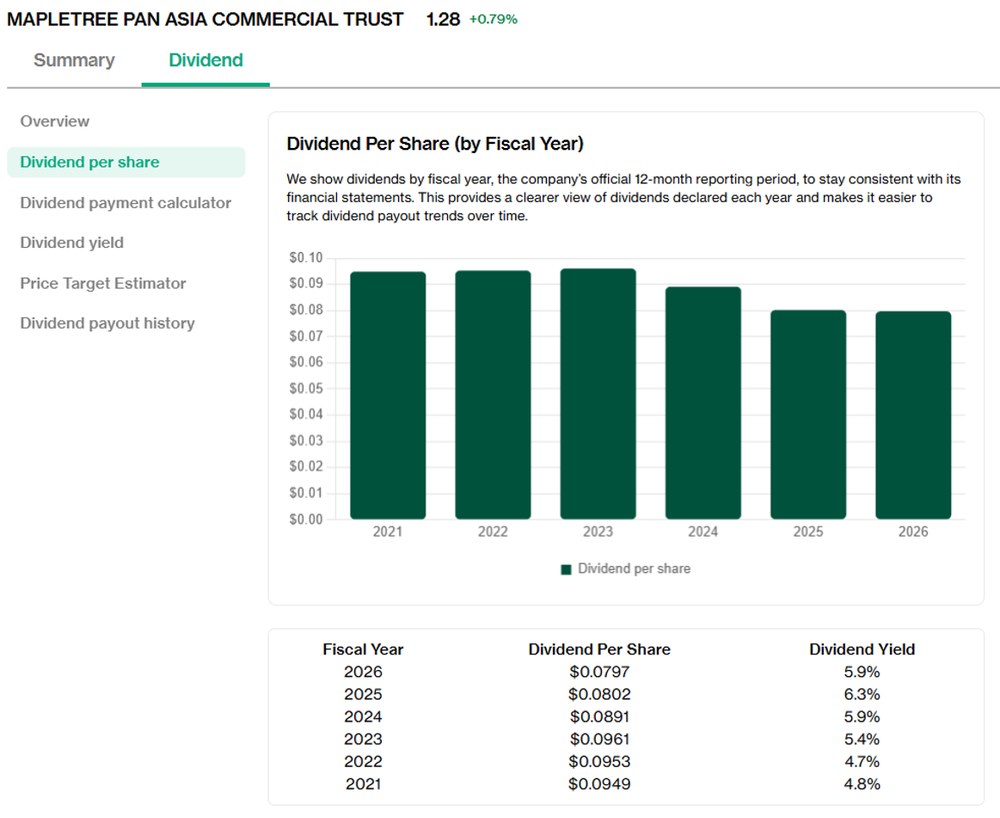Click the 2021 dividend bar
This screenshot has height=818, width=1000.
pos(388,395)
